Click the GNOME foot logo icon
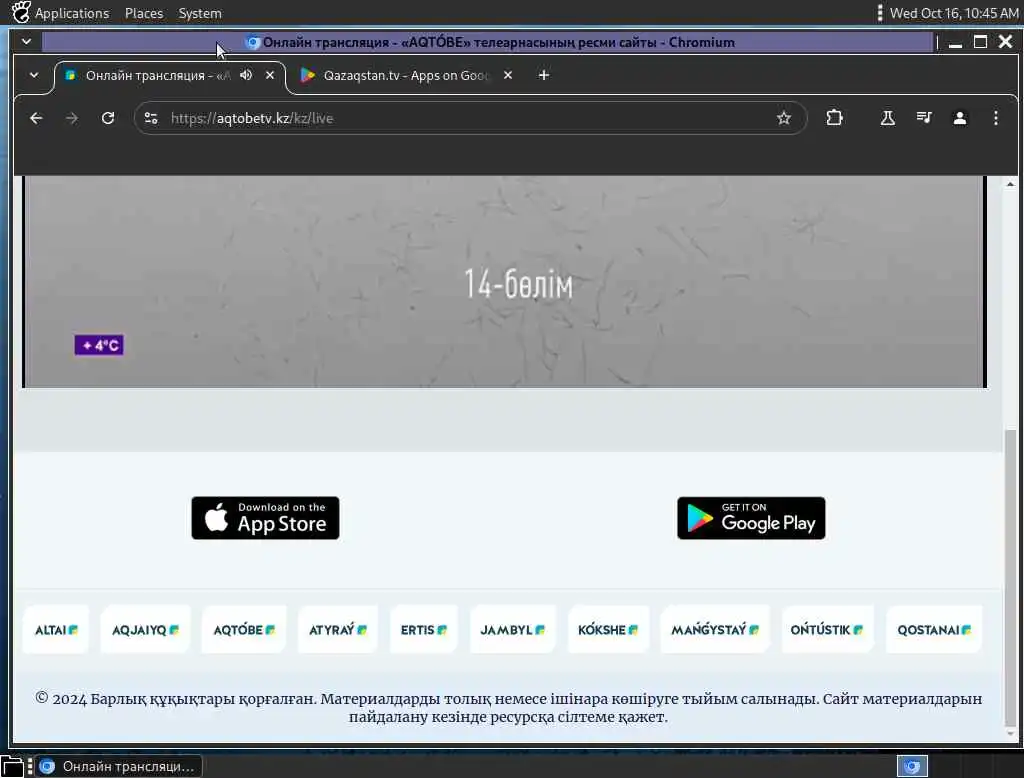Screen dimensions: 1024x778 point(21,12)
